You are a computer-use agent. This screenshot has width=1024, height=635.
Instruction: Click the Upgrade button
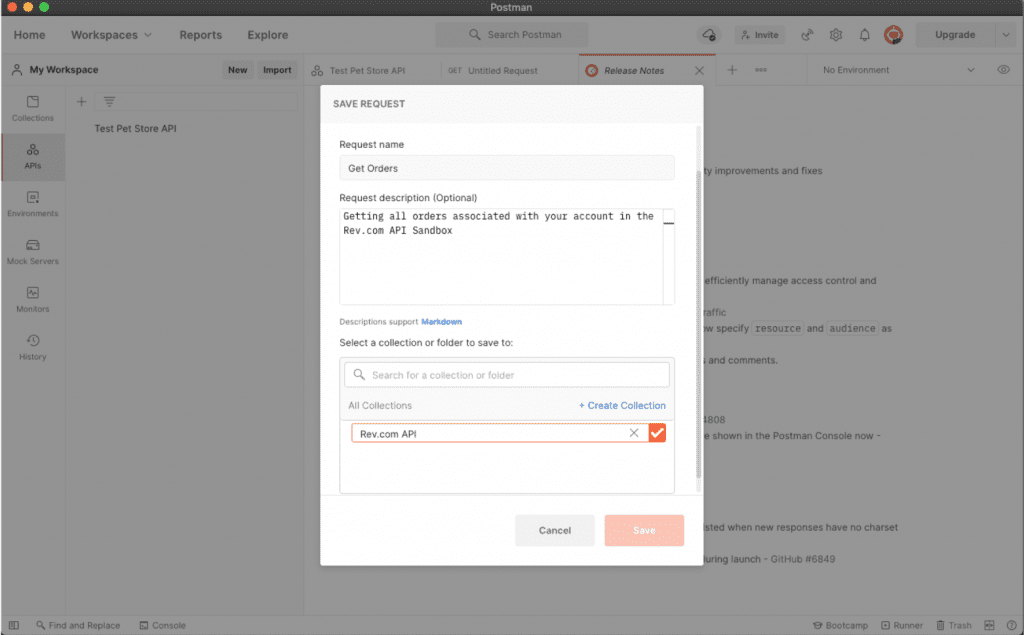[x=955, y=35]
